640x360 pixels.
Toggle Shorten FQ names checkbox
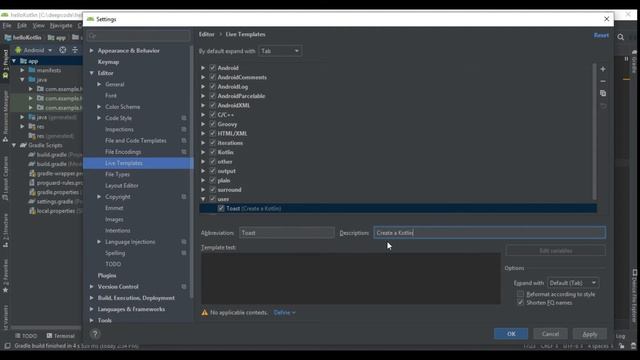coord(520,303)
